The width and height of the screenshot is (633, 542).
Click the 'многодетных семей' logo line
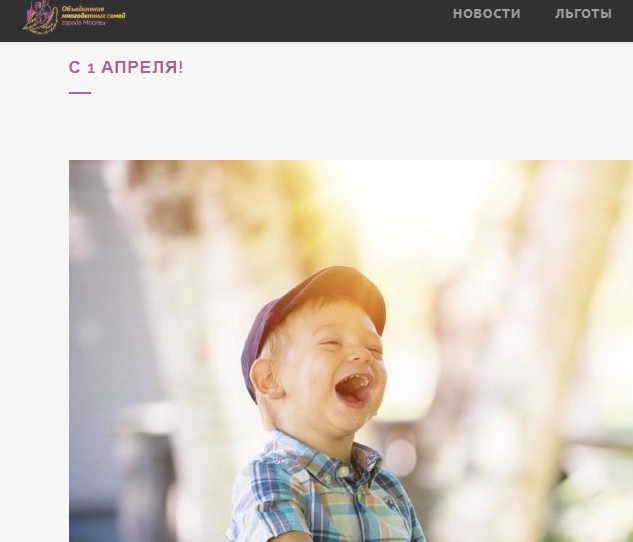(x=93, y=16)
